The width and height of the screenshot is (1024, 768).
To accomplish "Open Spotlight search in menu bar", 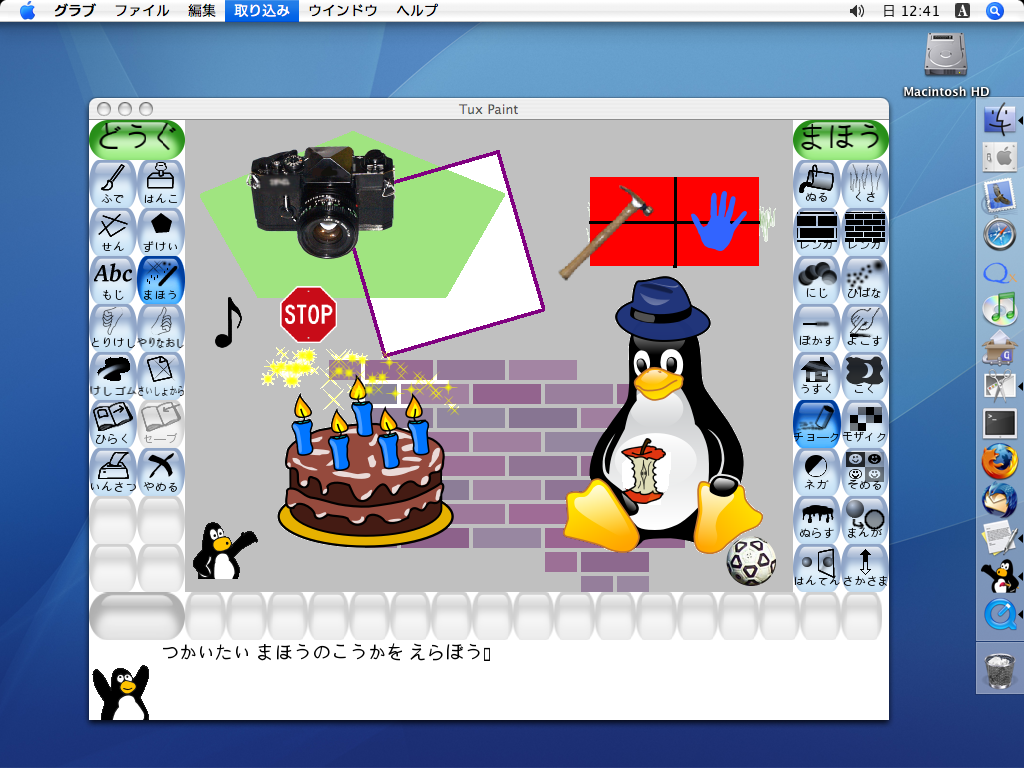I will click(x=995, y=10).
